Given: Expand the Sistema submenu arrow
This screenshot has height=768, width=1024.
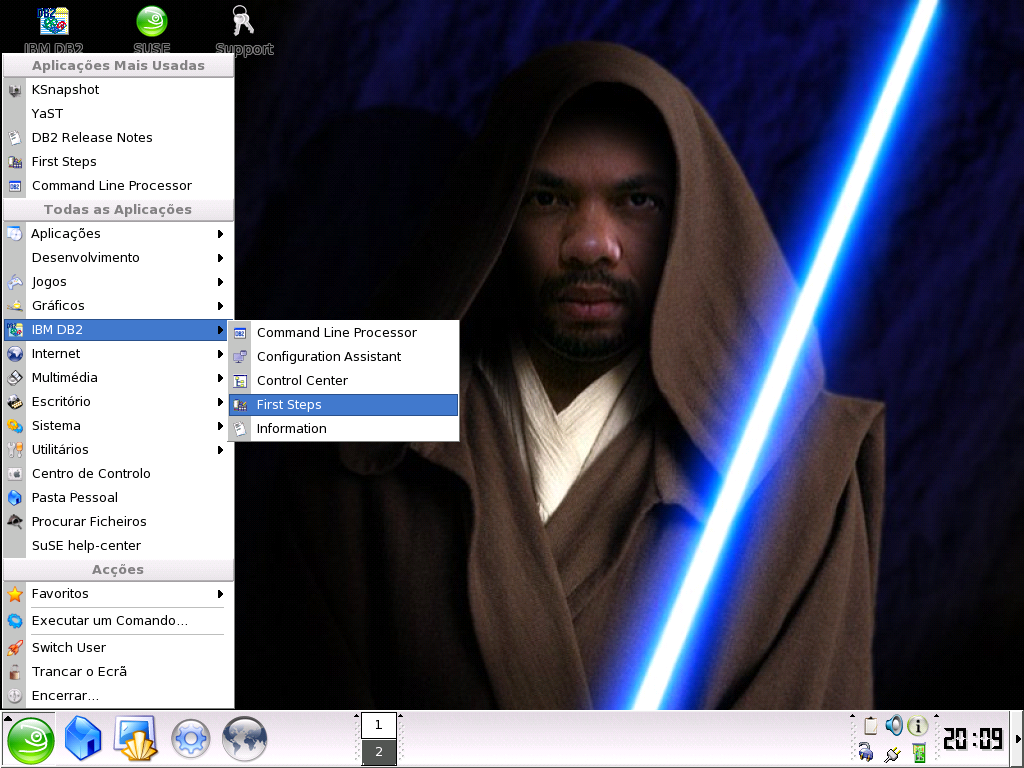Looking at the screenshot, I should point(220,426).
